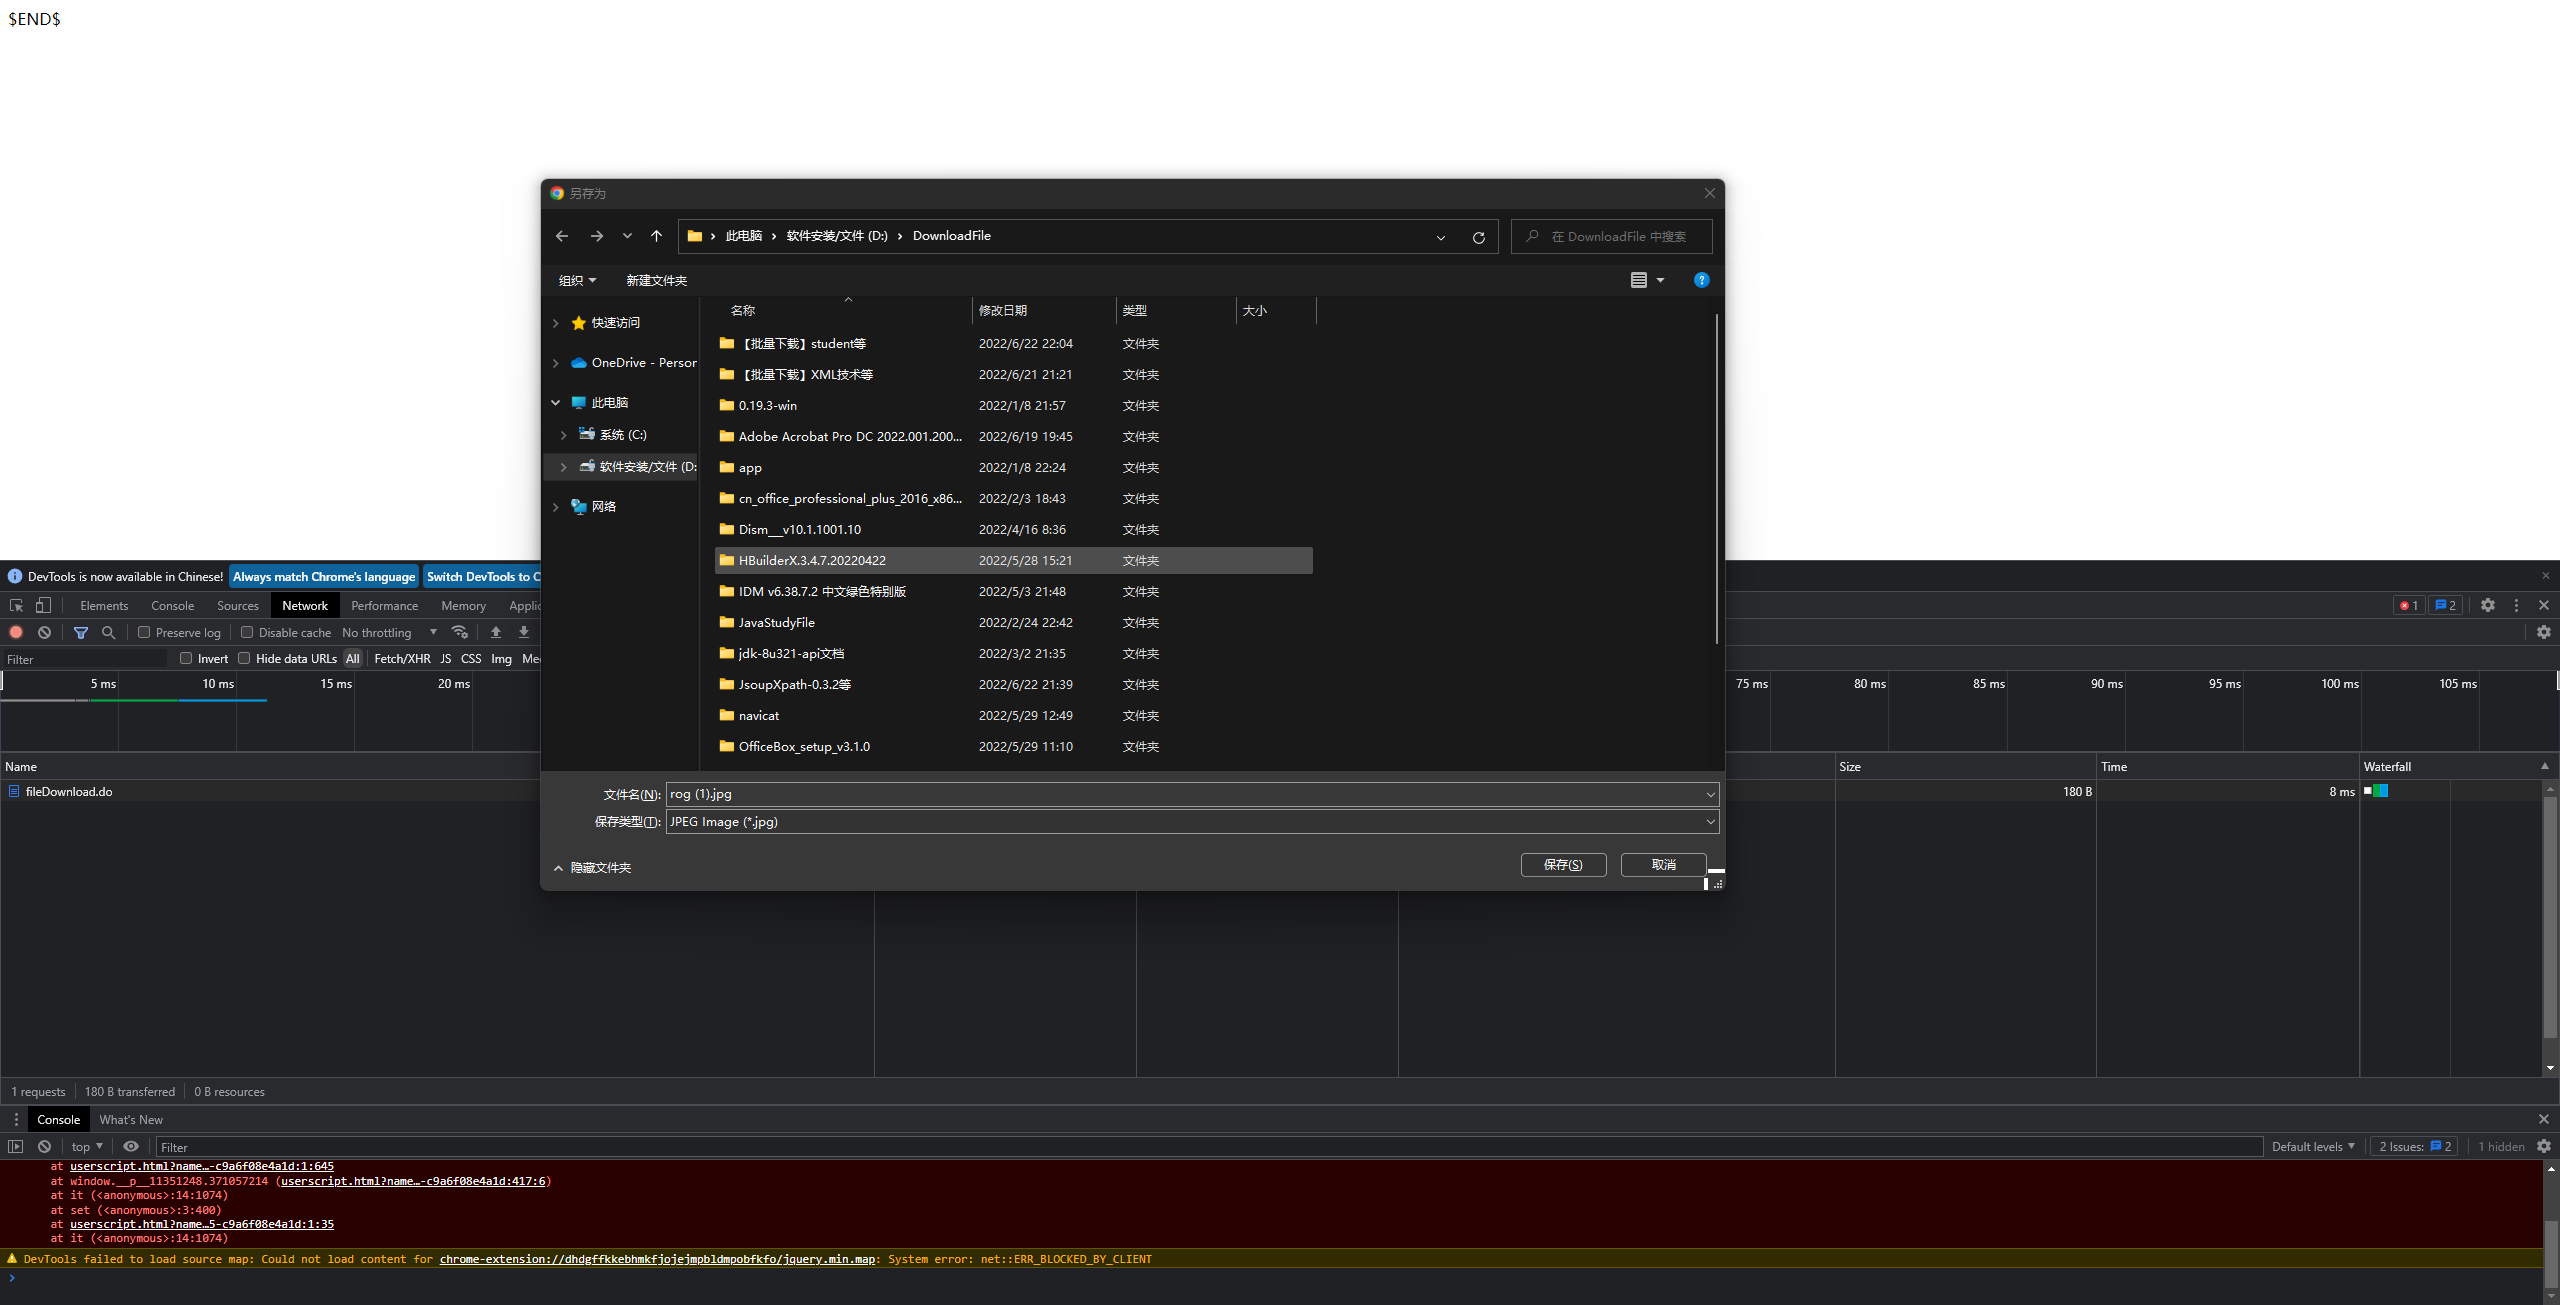The image size is (2560, 1305).
Task: Switch to the Sources tab
Action: [x=237, y=606]
